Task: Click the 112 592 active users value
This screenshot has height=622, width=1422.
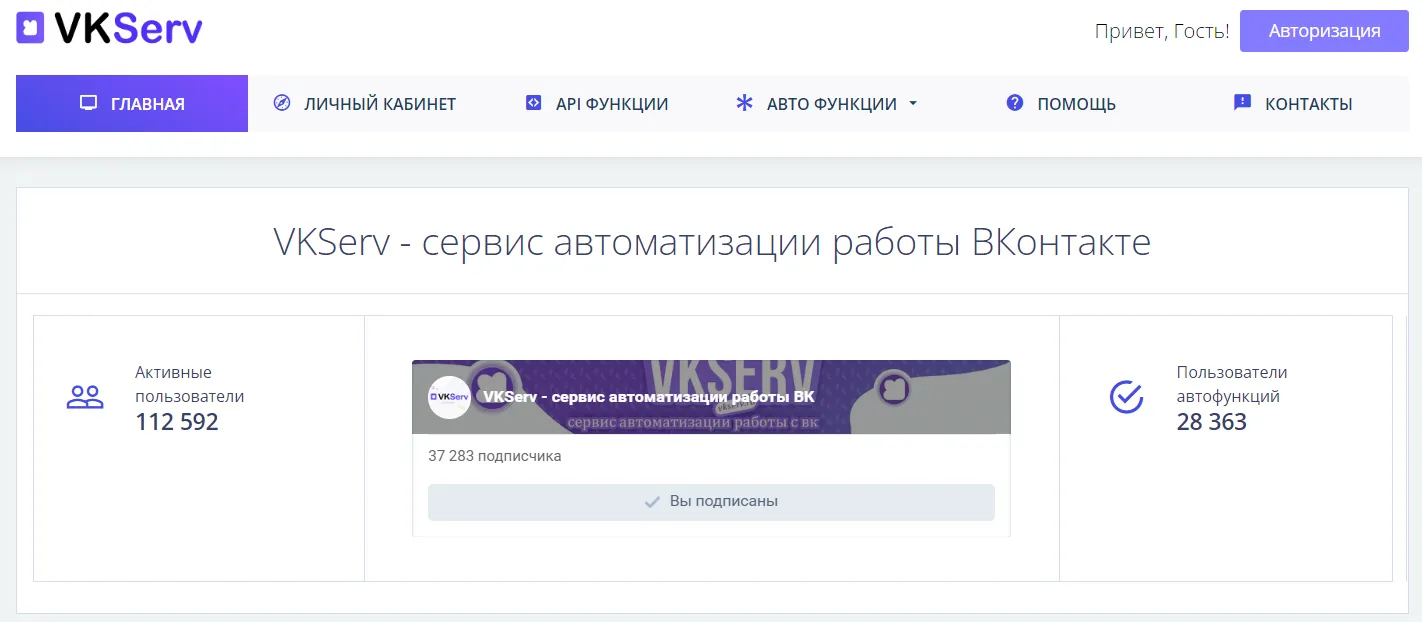Action: click(177, 422)
